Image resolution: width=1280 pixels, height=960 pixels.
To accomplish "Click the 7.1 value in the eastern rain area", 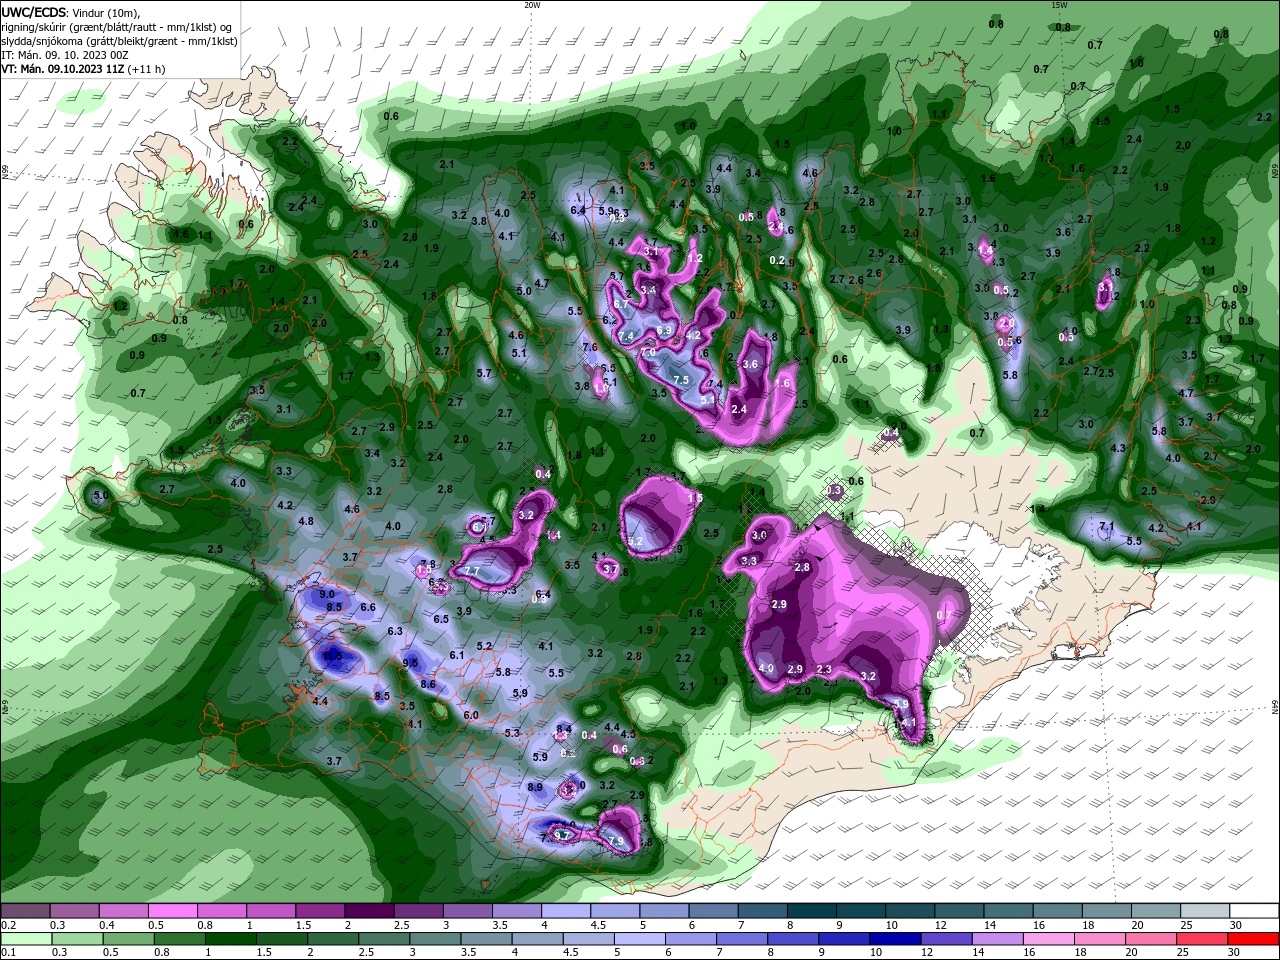I will click(x=1106, y=526).
